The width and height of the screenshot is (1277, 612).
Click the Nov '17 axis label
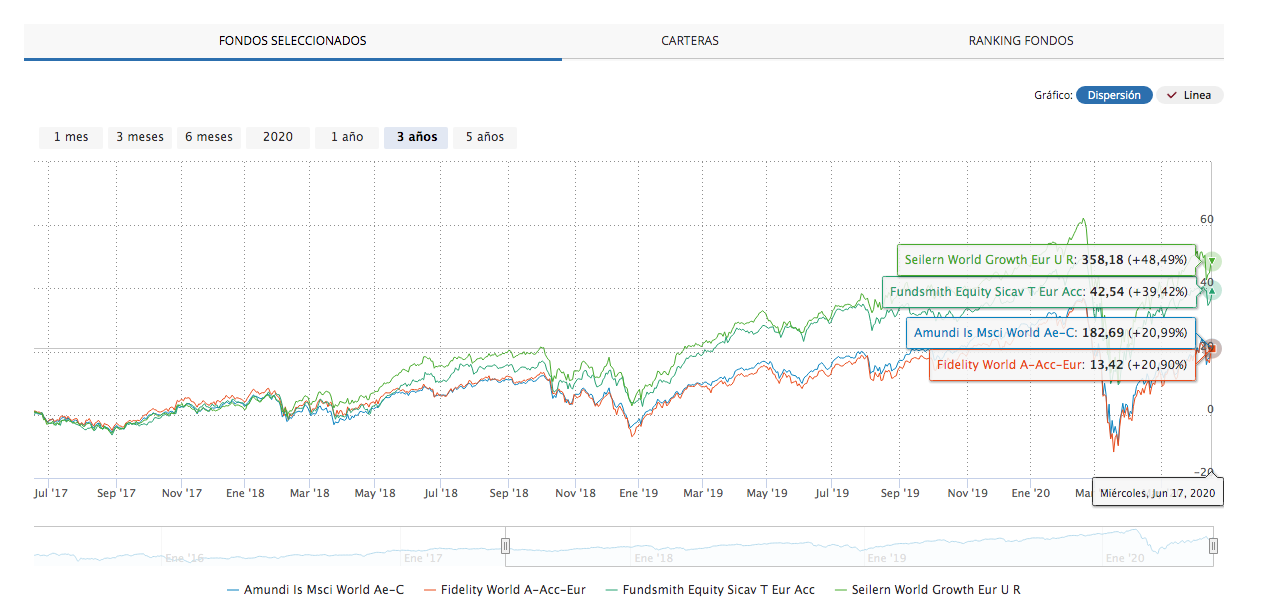point(181,493)
